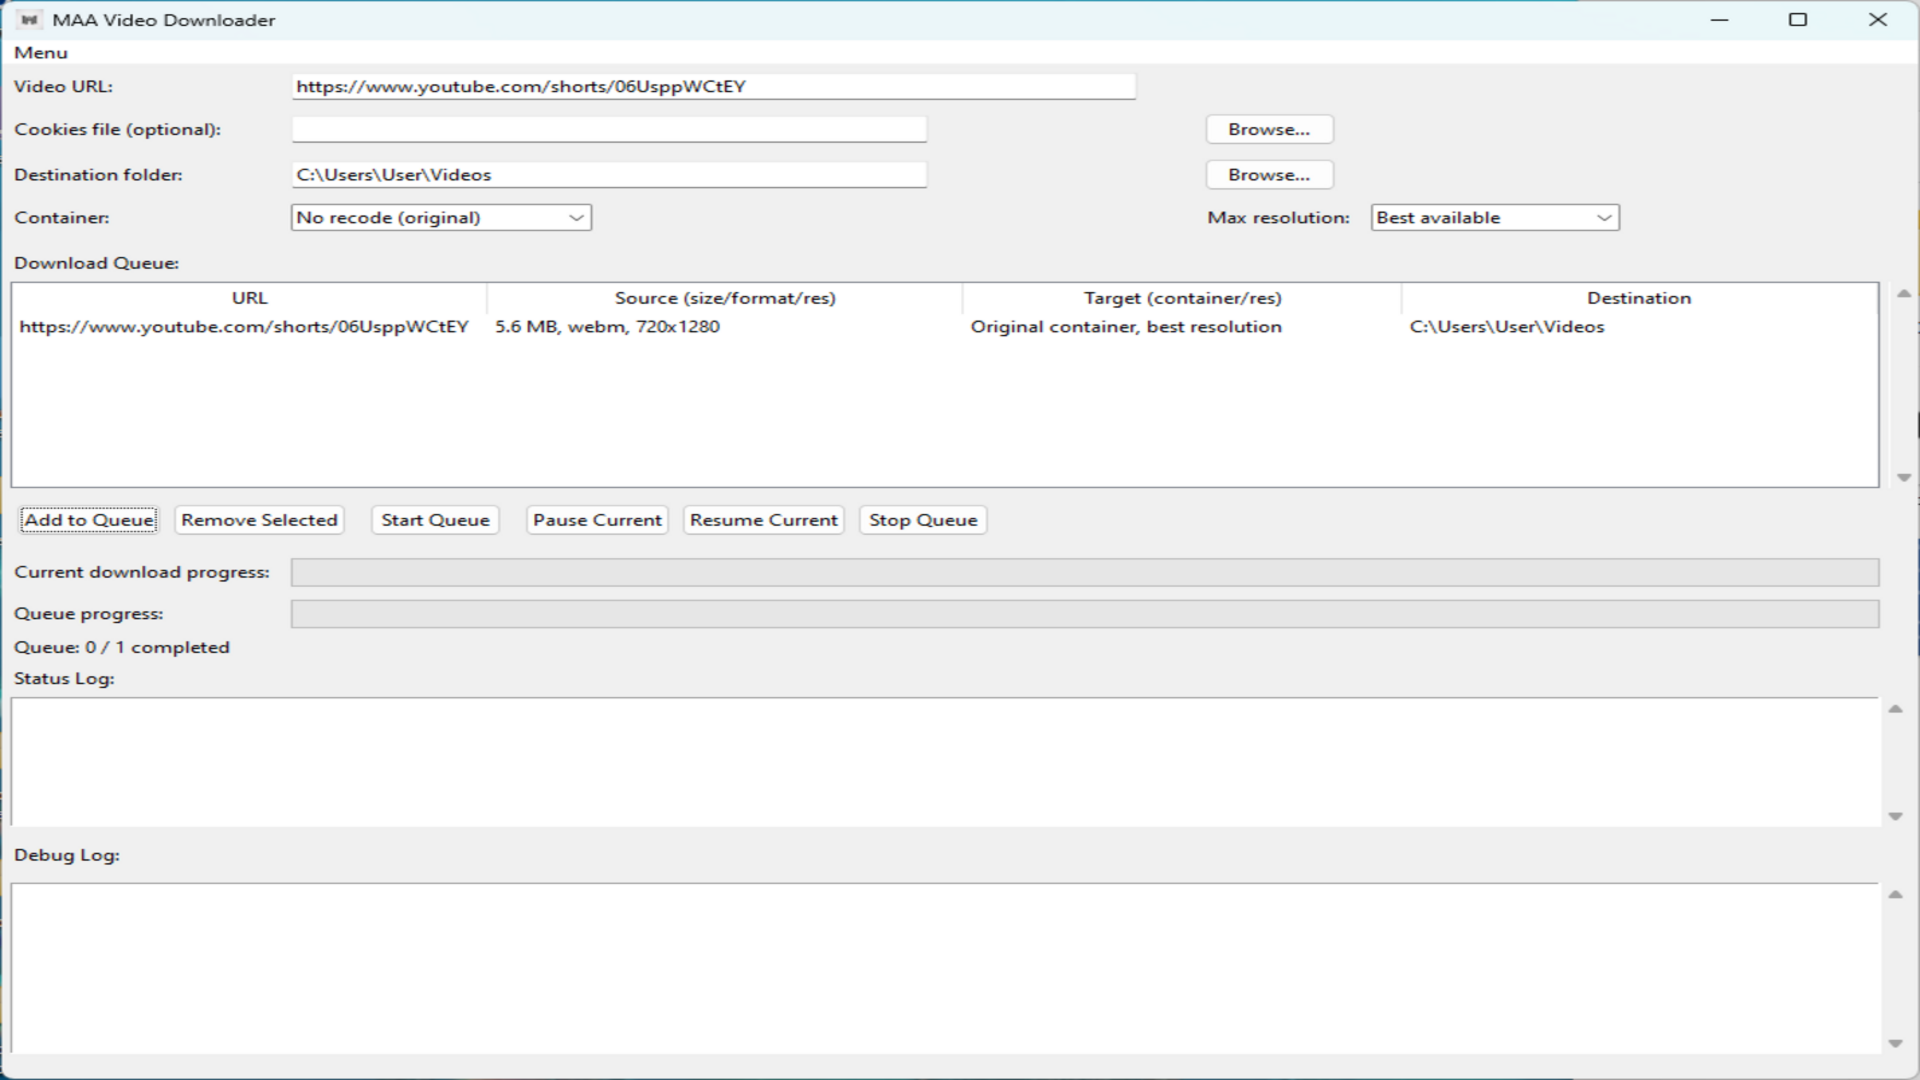Open the Menu bar menu
The image size is (1920, 1080).
point(41,52)
